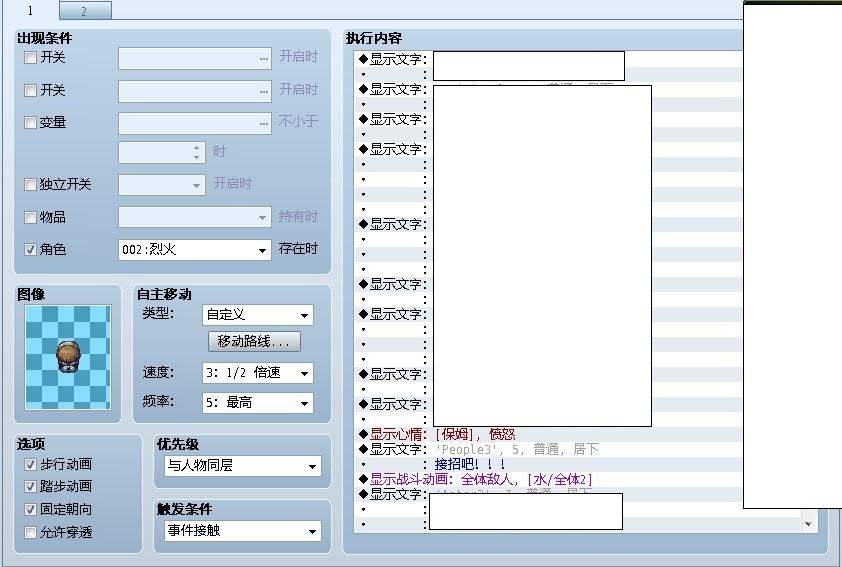Switch to event page tab 2

[85, 11]
